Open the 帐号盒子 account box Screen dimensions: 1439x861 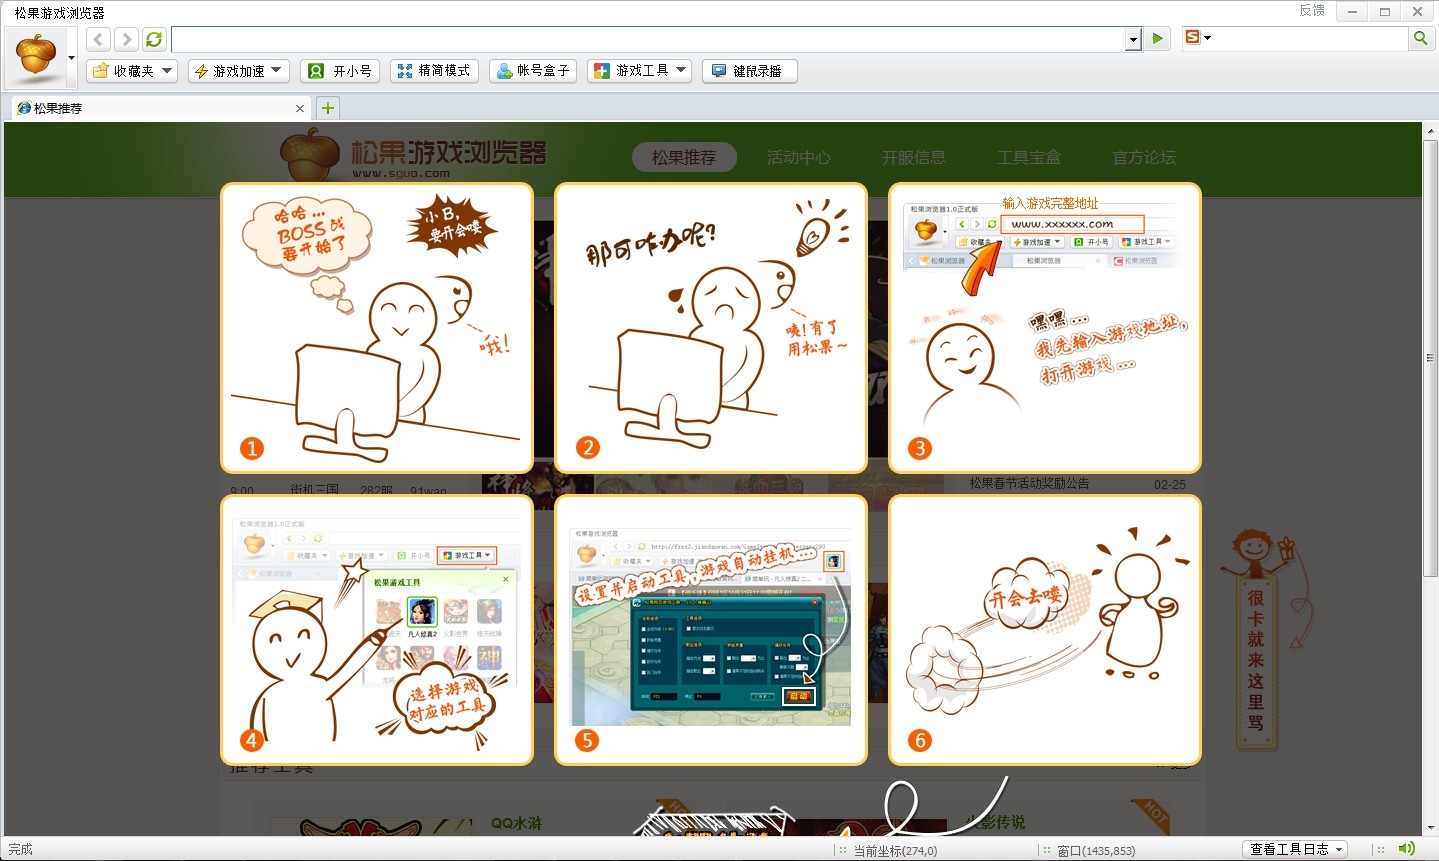[x=533, y=71]
